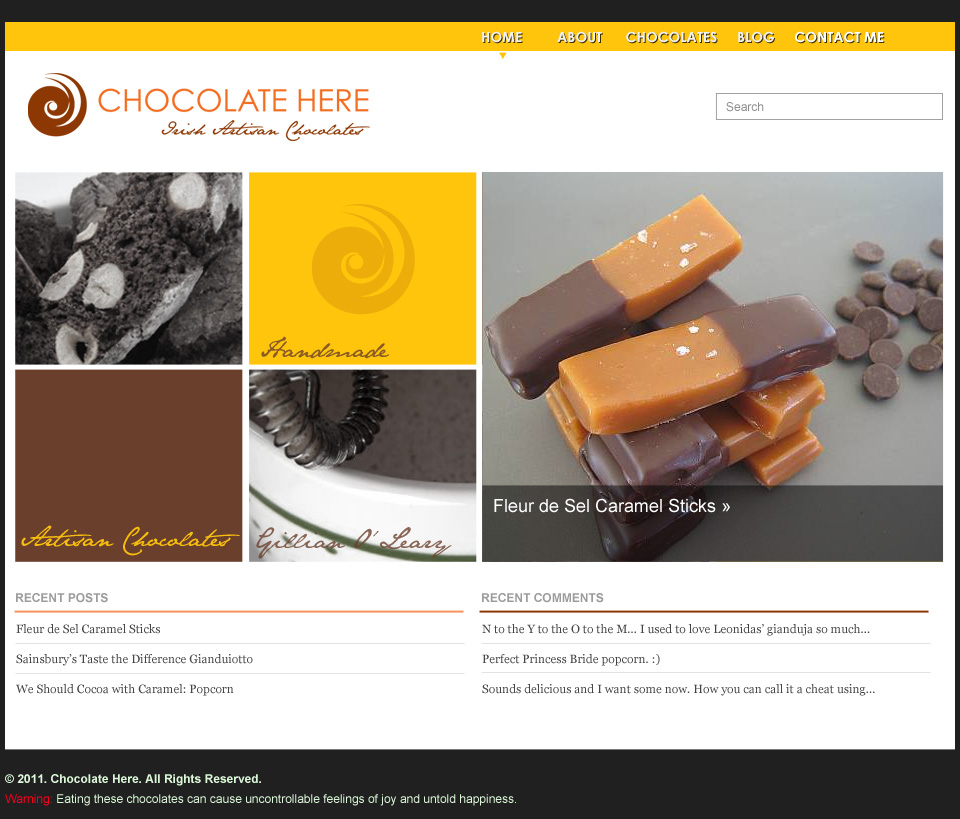Click in the Search field
This screenshot has width=960, height=819.
[829, 107]
